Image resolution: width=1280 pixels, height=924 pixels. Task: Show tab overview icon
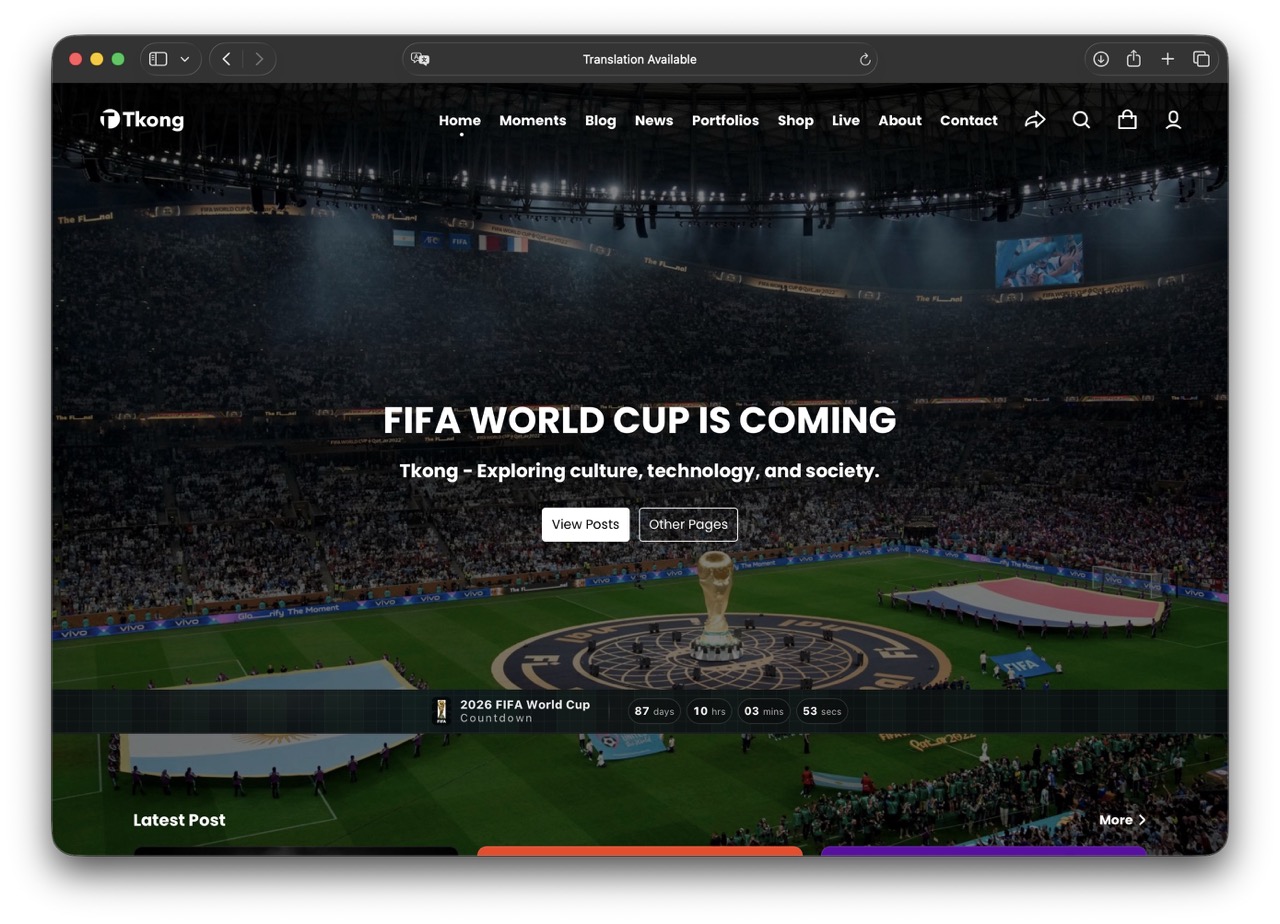click(1201, 59)
